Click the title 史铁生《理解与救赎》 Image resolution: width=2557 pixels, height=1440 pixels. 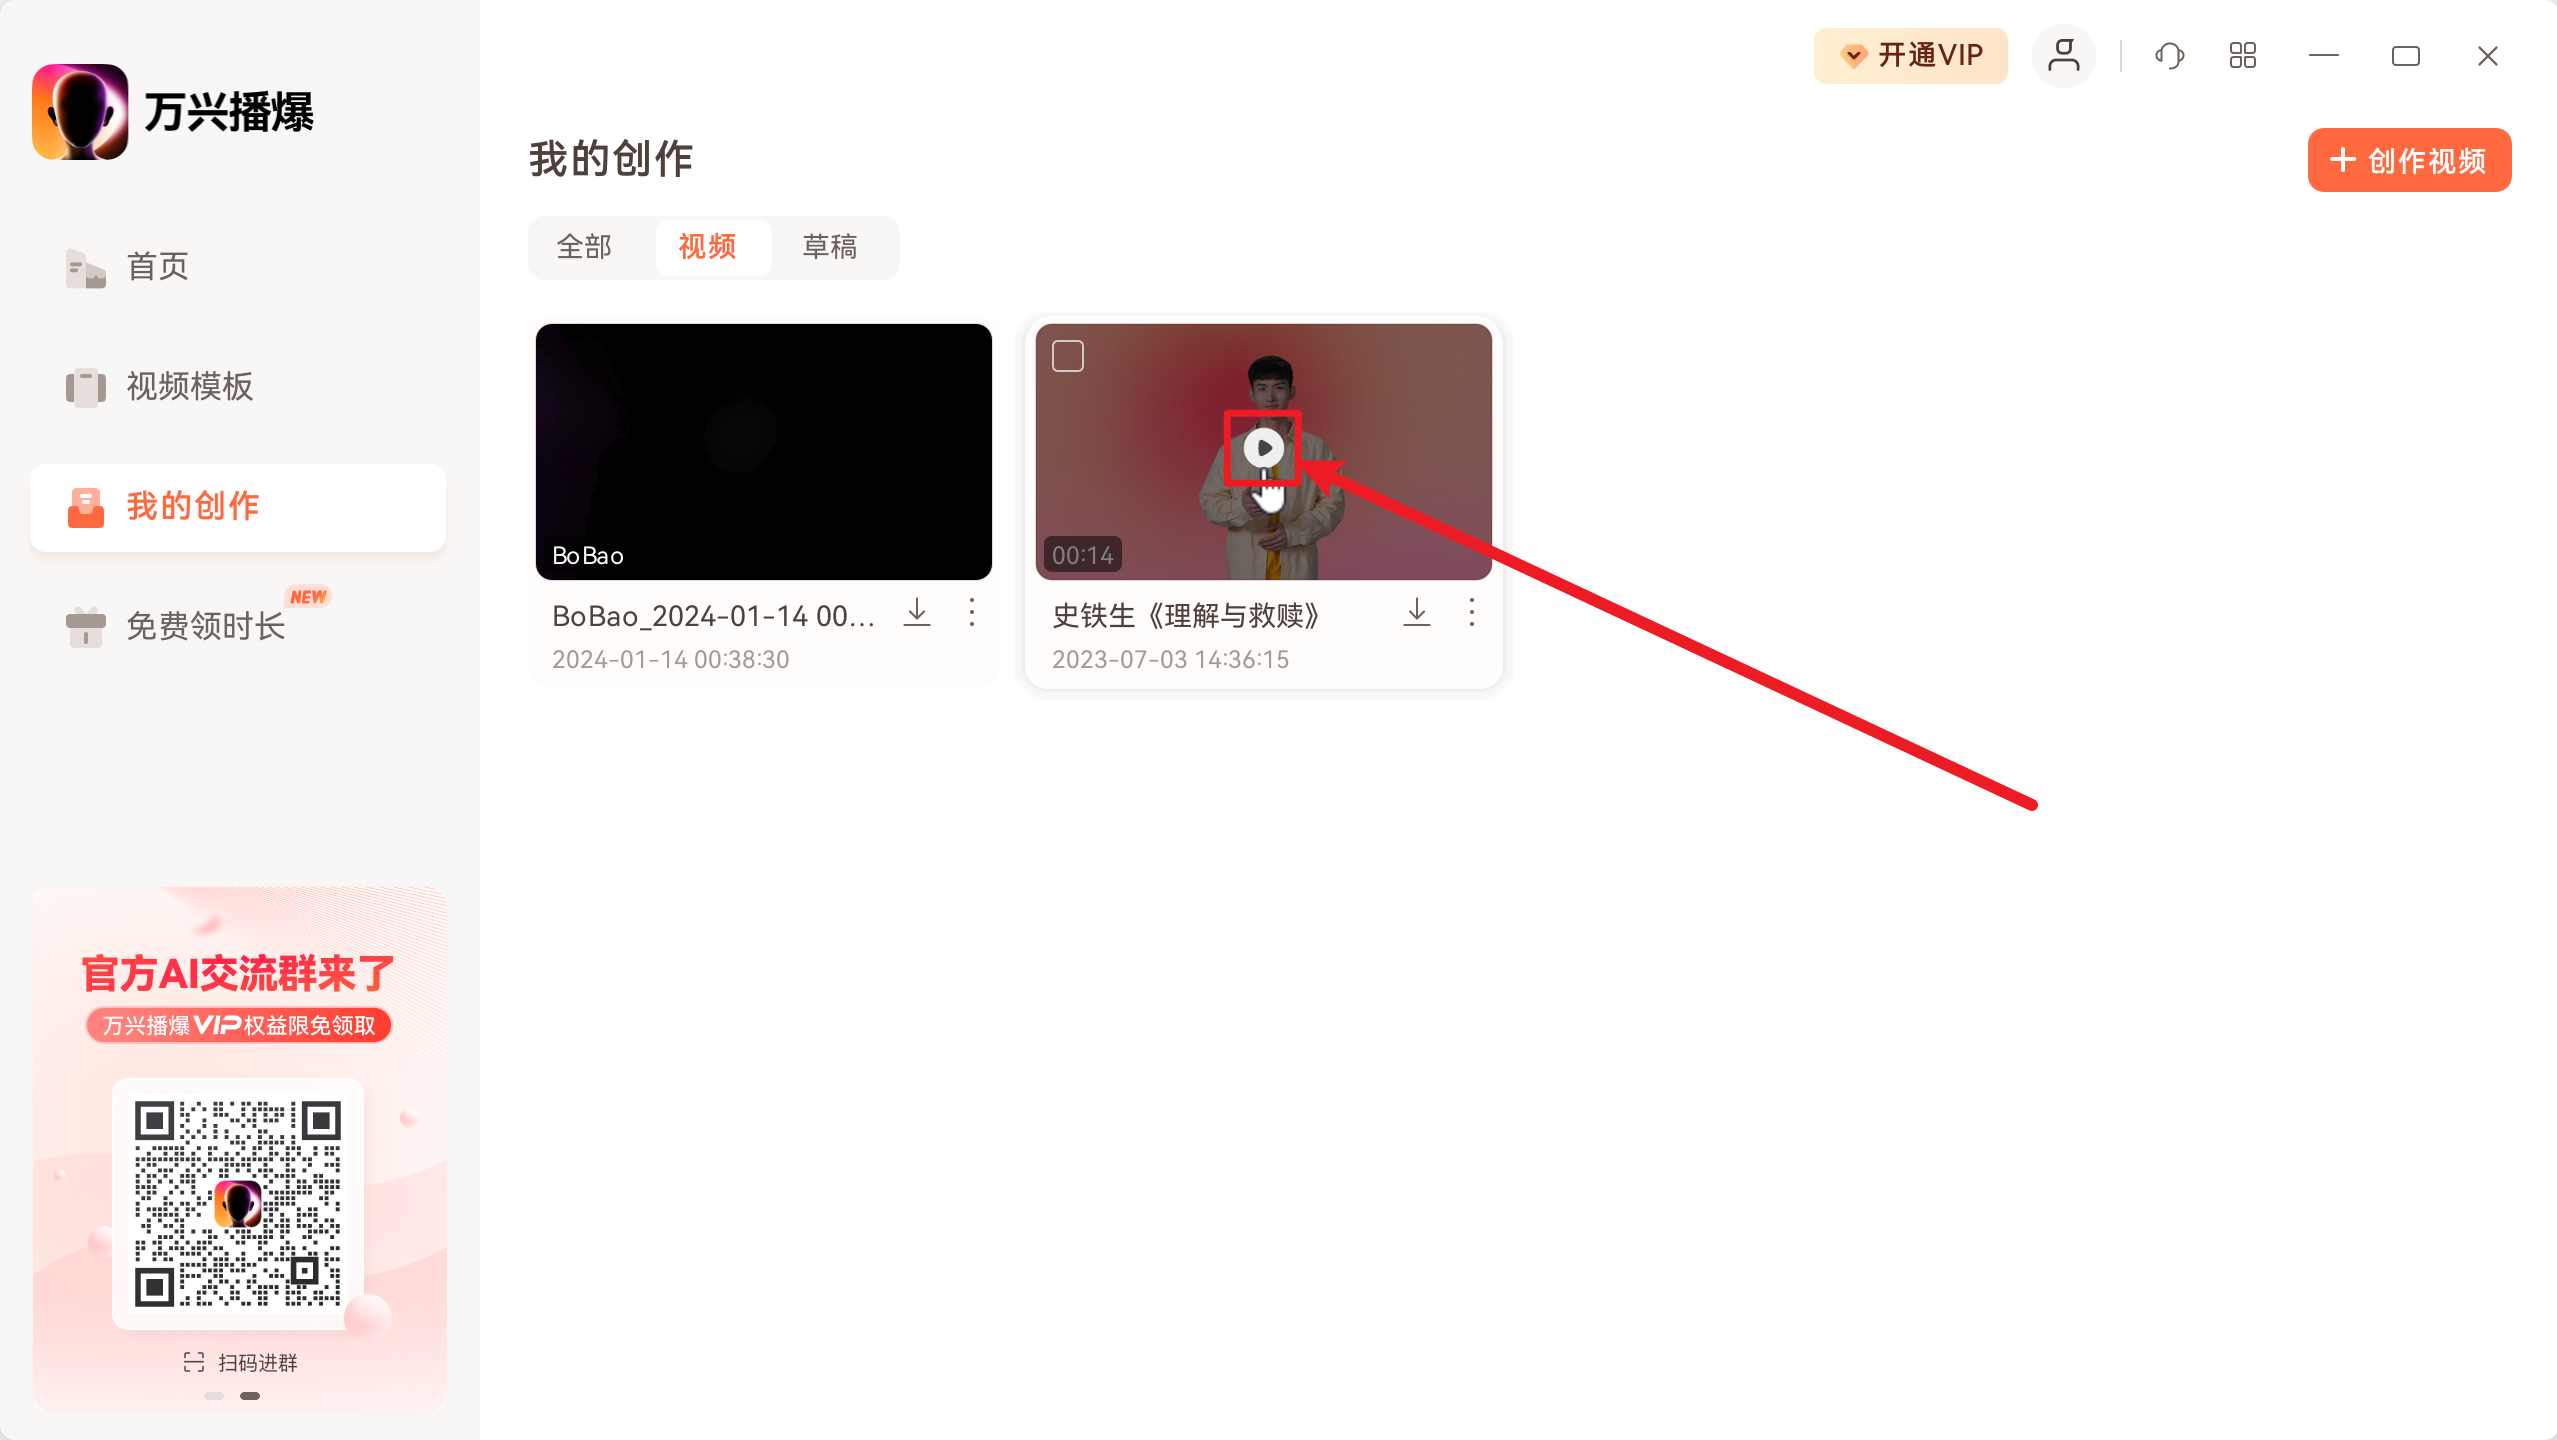click(1186, 616)
